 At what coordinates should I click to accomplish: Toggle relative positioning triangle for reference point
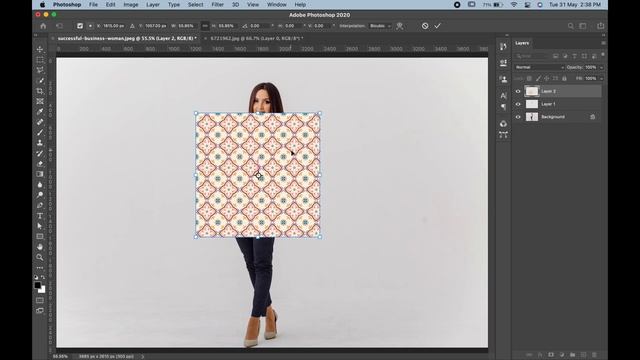click(x=132, y=26)
